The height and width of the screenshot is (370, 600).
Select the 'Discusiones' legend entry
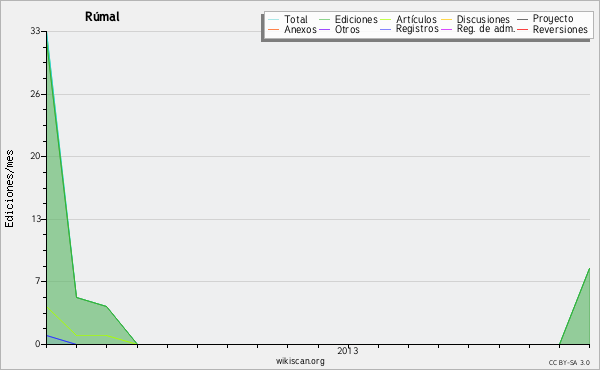(x=483, y=19)
